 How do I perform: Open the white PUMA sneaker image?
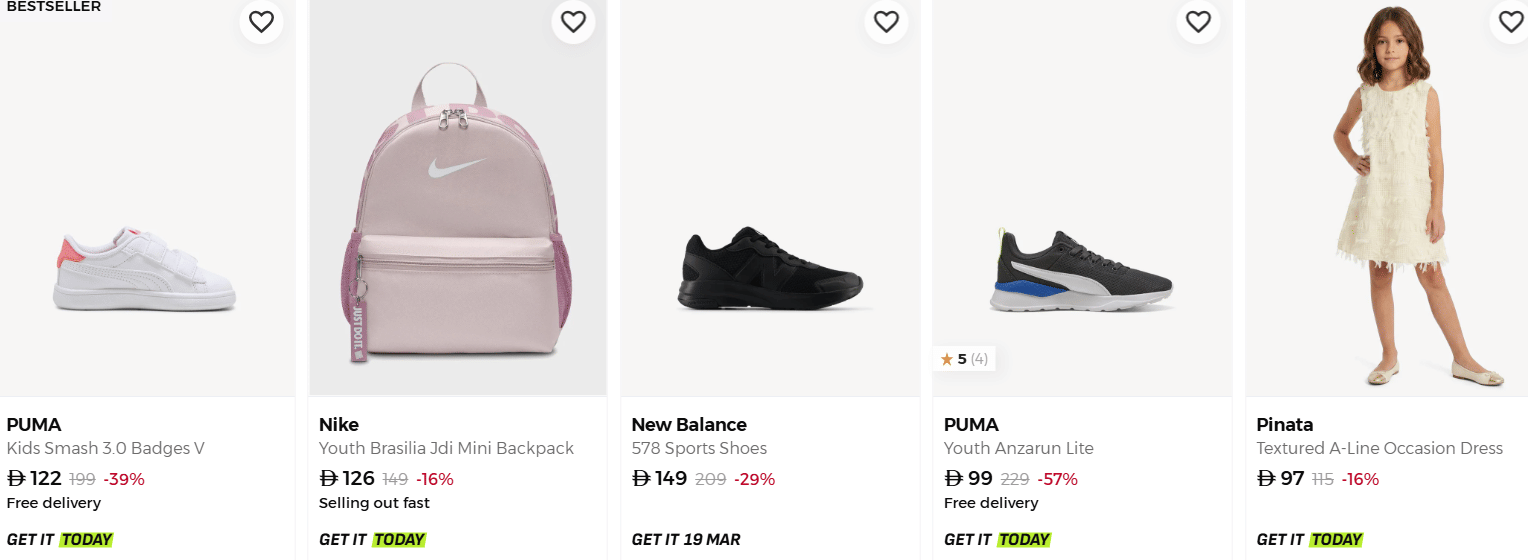[145, 268]
